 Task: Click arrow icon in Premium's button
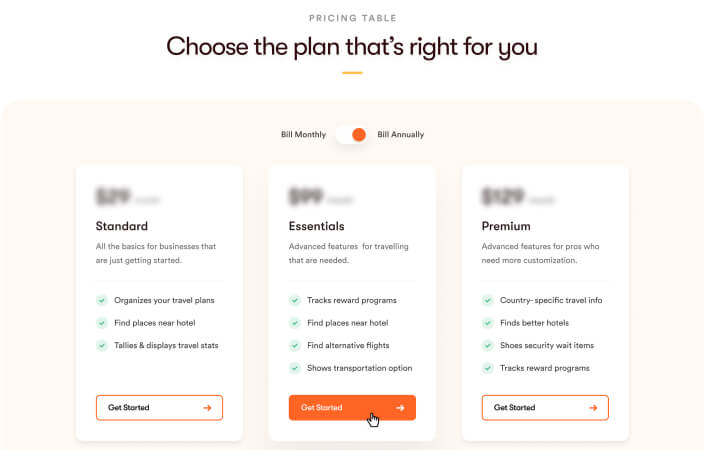point(593,408)
